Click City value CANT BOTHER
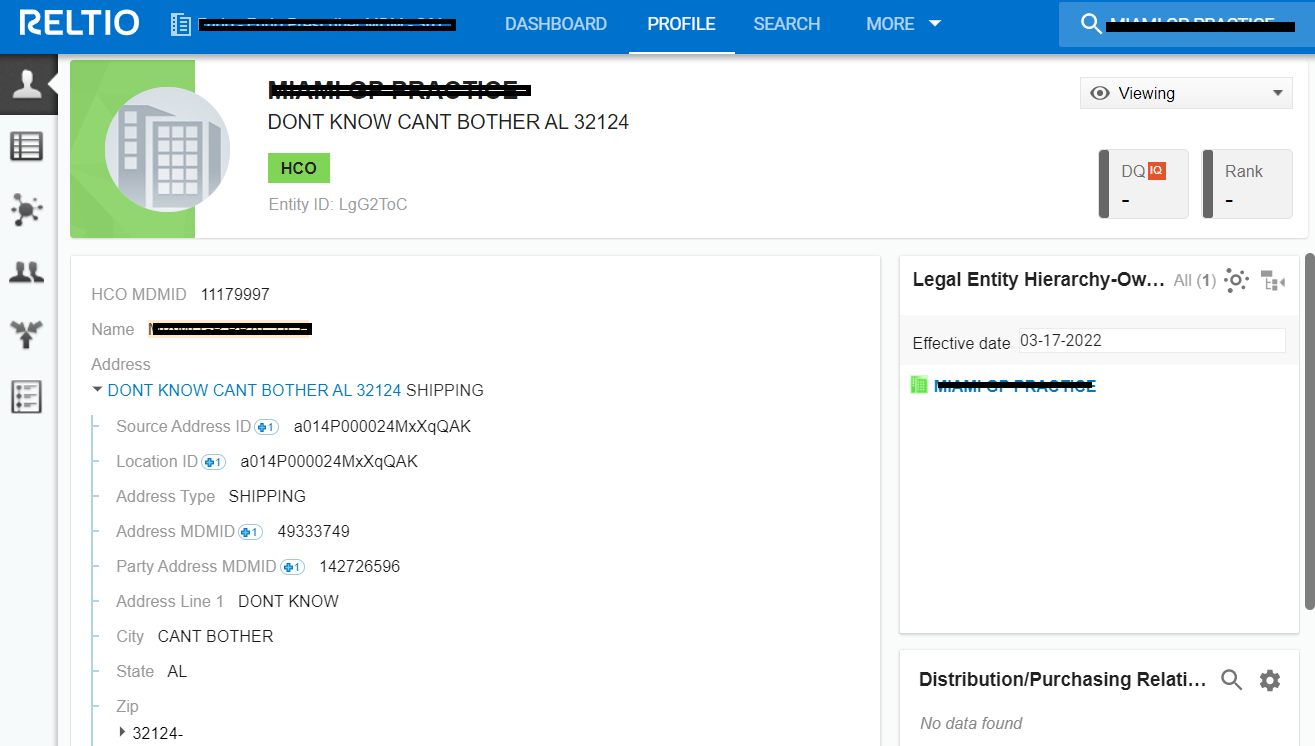 [215, 637]
